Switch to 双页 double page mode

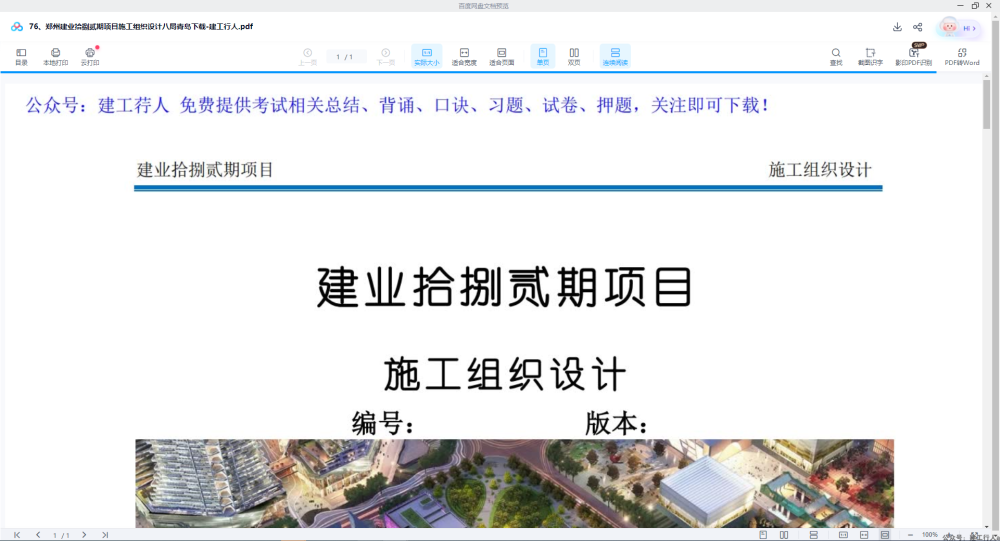(574, 56)
